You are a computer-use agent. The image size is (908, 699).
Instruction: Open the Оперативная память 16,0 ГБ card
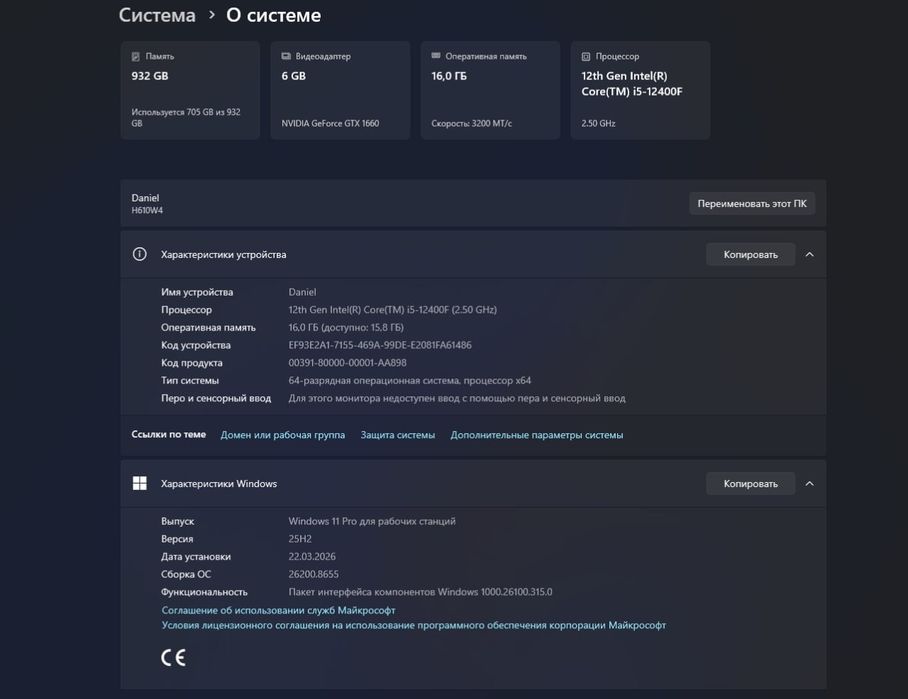point(490,90)
